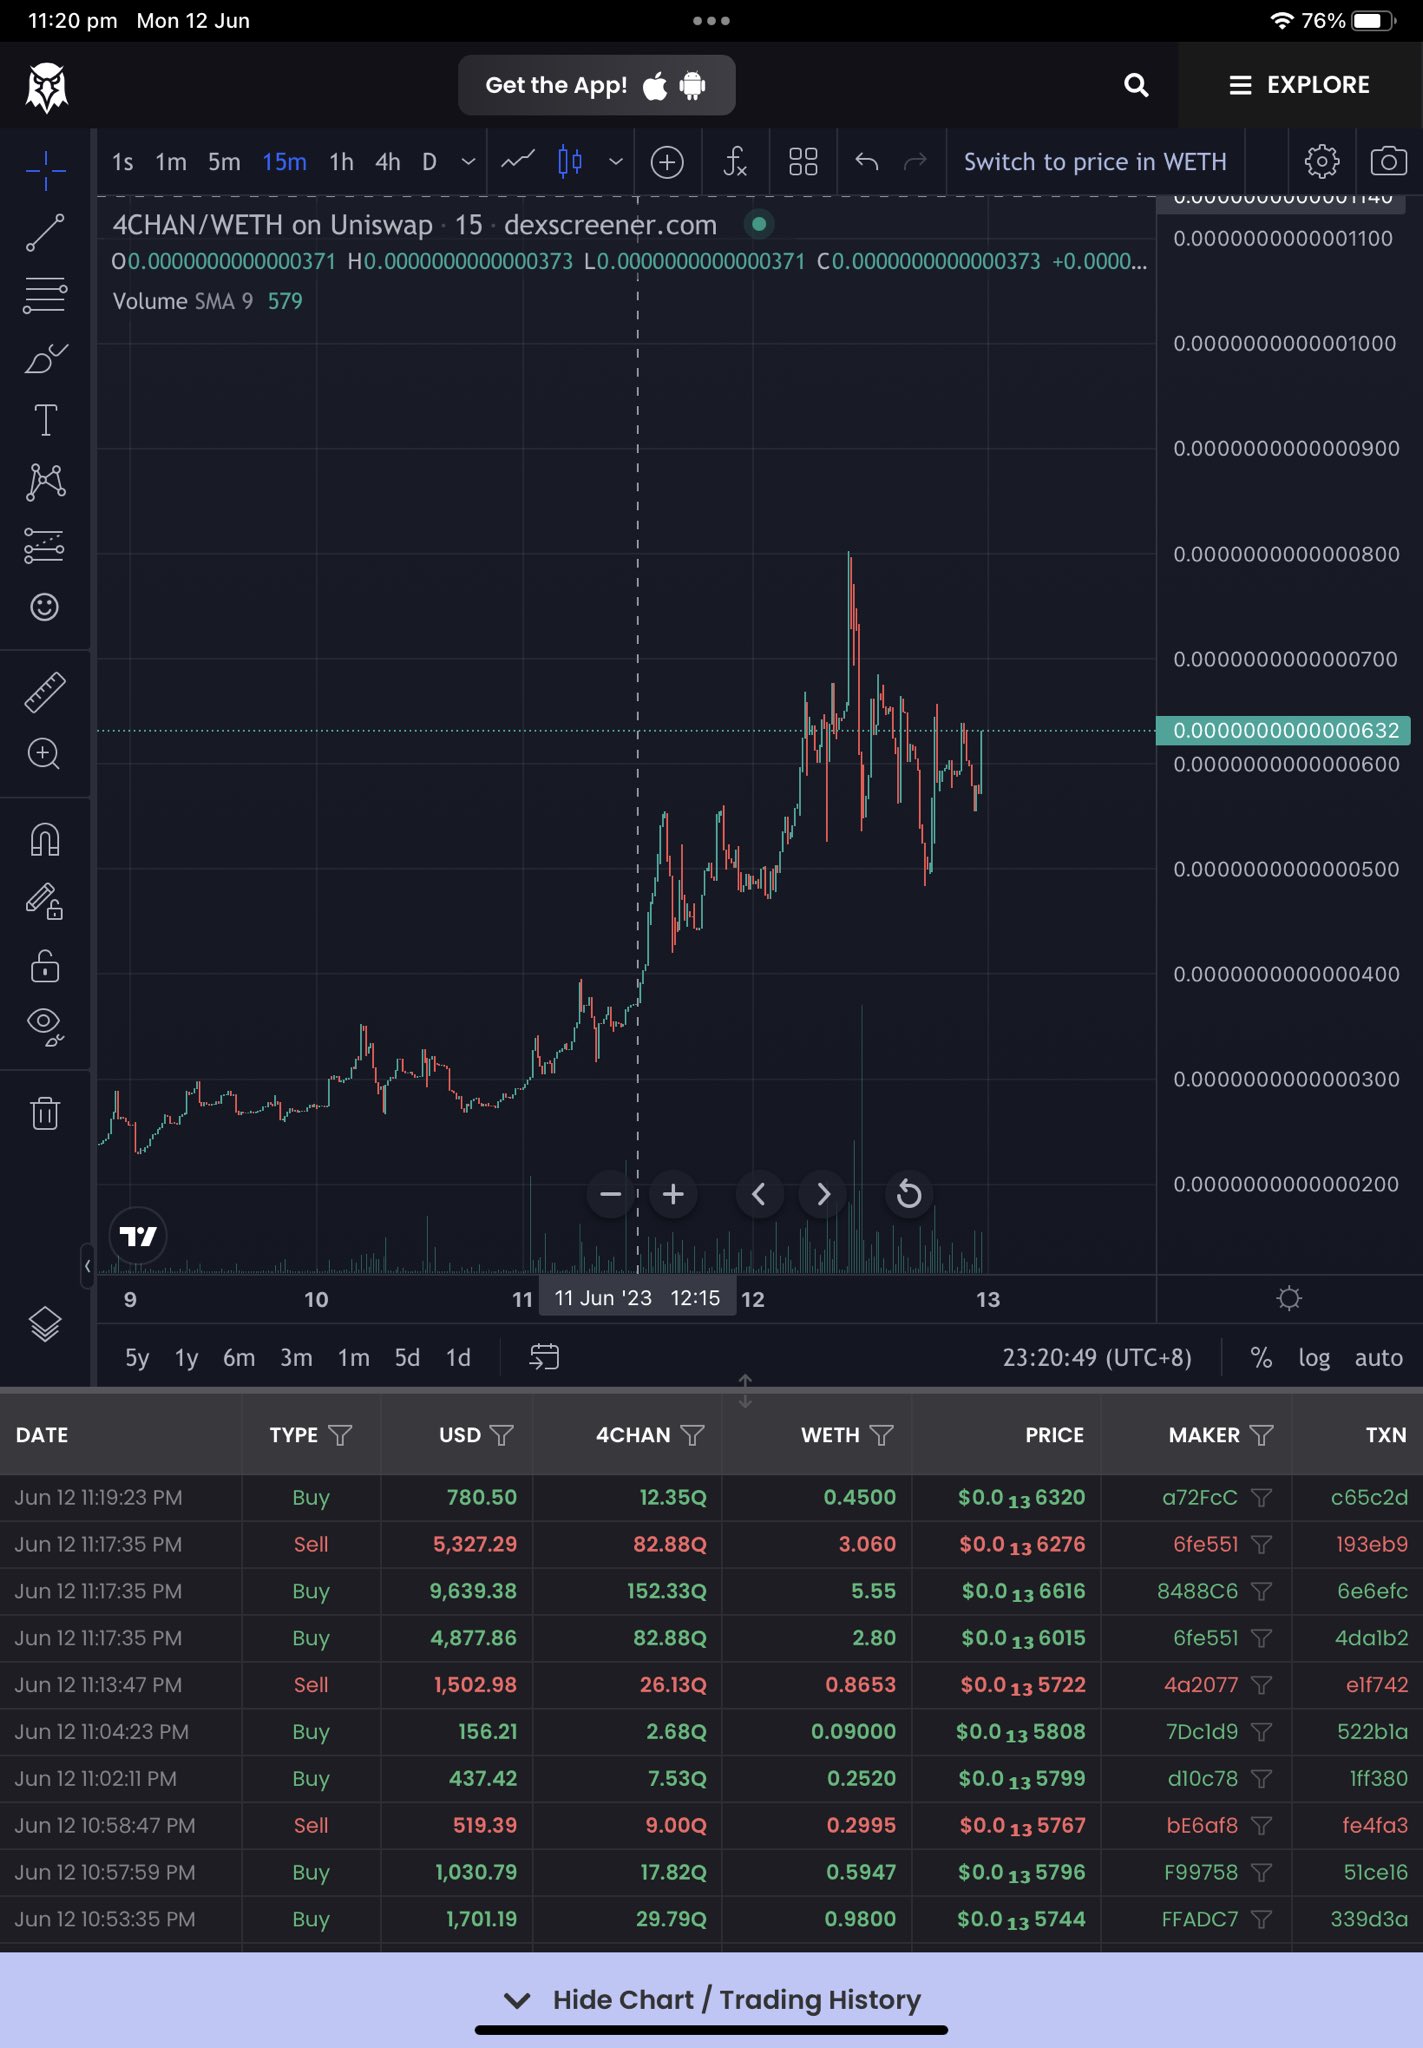Switch to line chart style icon
The image size is (1423, 2048).
point(517,161)
